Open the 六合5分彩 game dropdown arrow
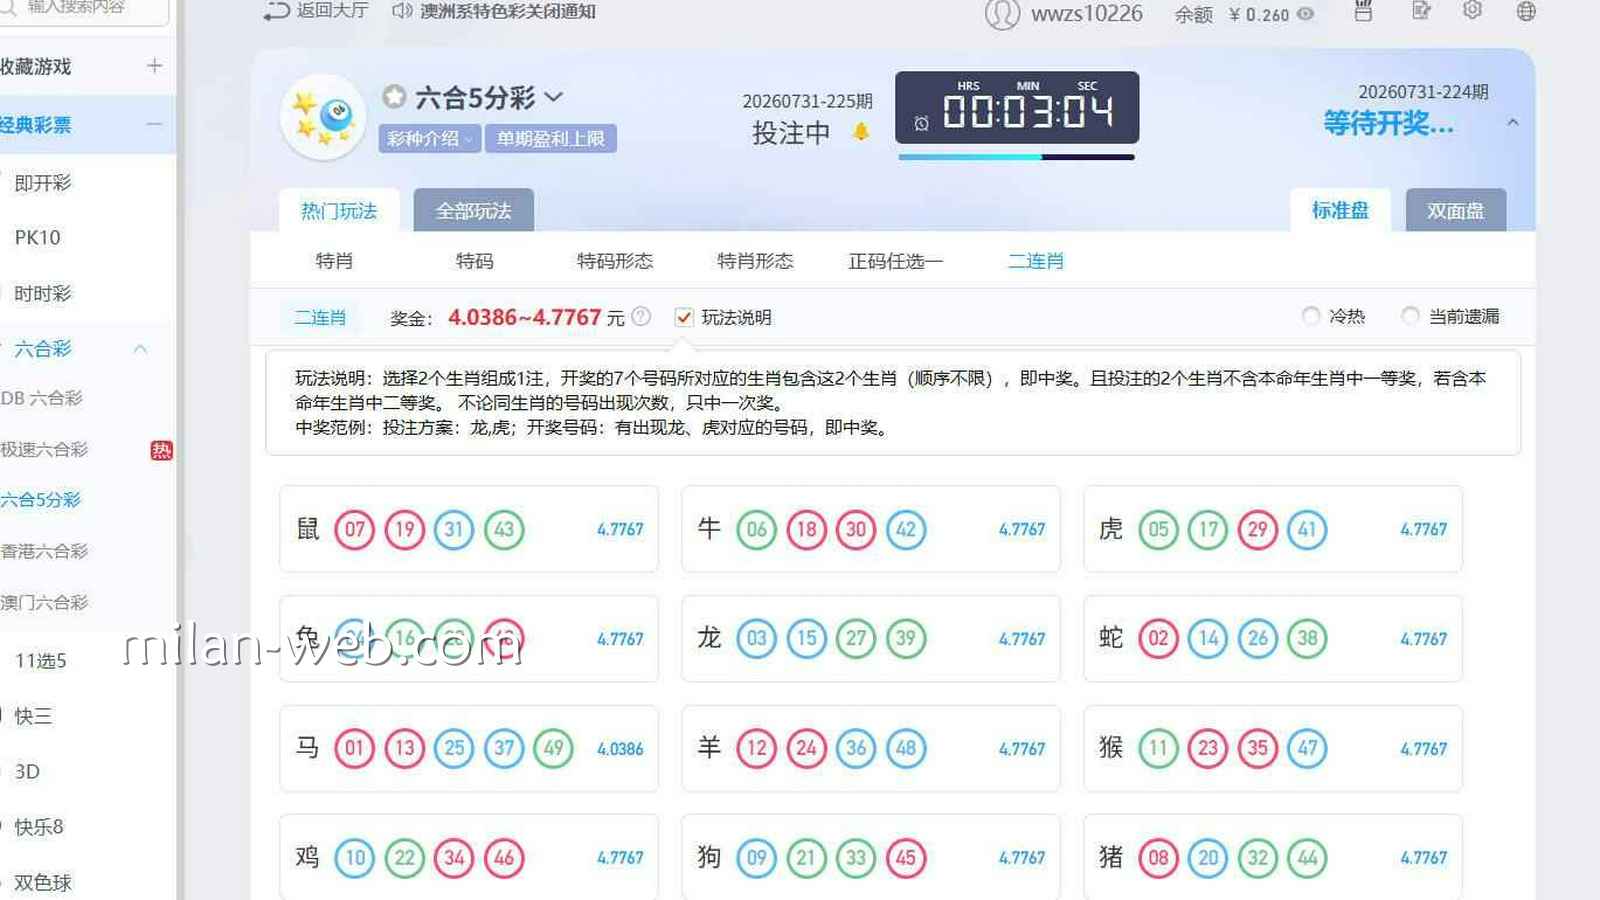Image resolution: width=1600 pixels, height=900 pixels. [x=554, y=97]
